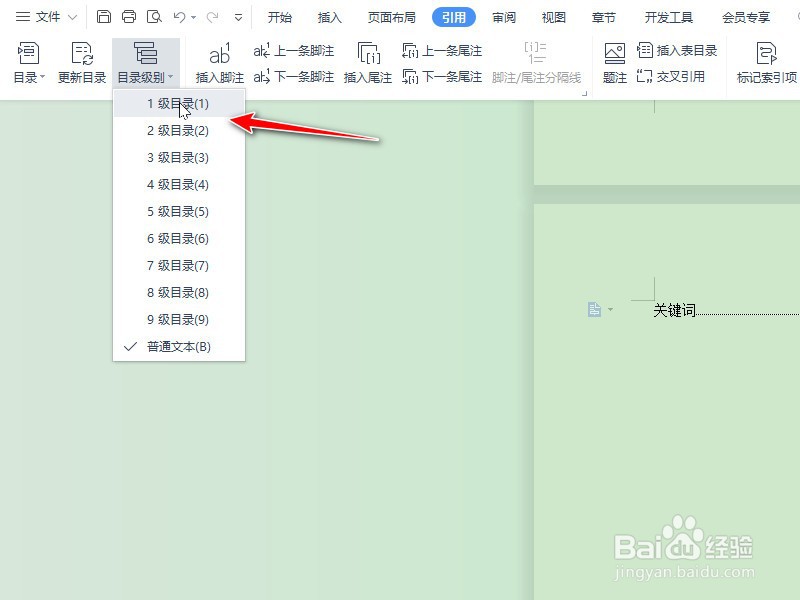Expand the paragraph icon dropdown arrow
The width and height of the screenshot is (800, 600).
click(610, 309)
